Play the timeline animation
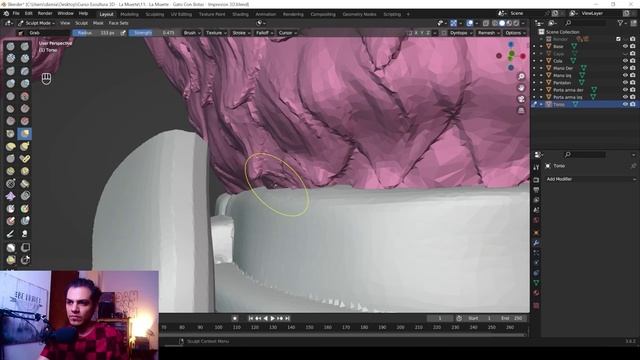The height and width of the screenshot is (360, 640). (x=273, y=318)
